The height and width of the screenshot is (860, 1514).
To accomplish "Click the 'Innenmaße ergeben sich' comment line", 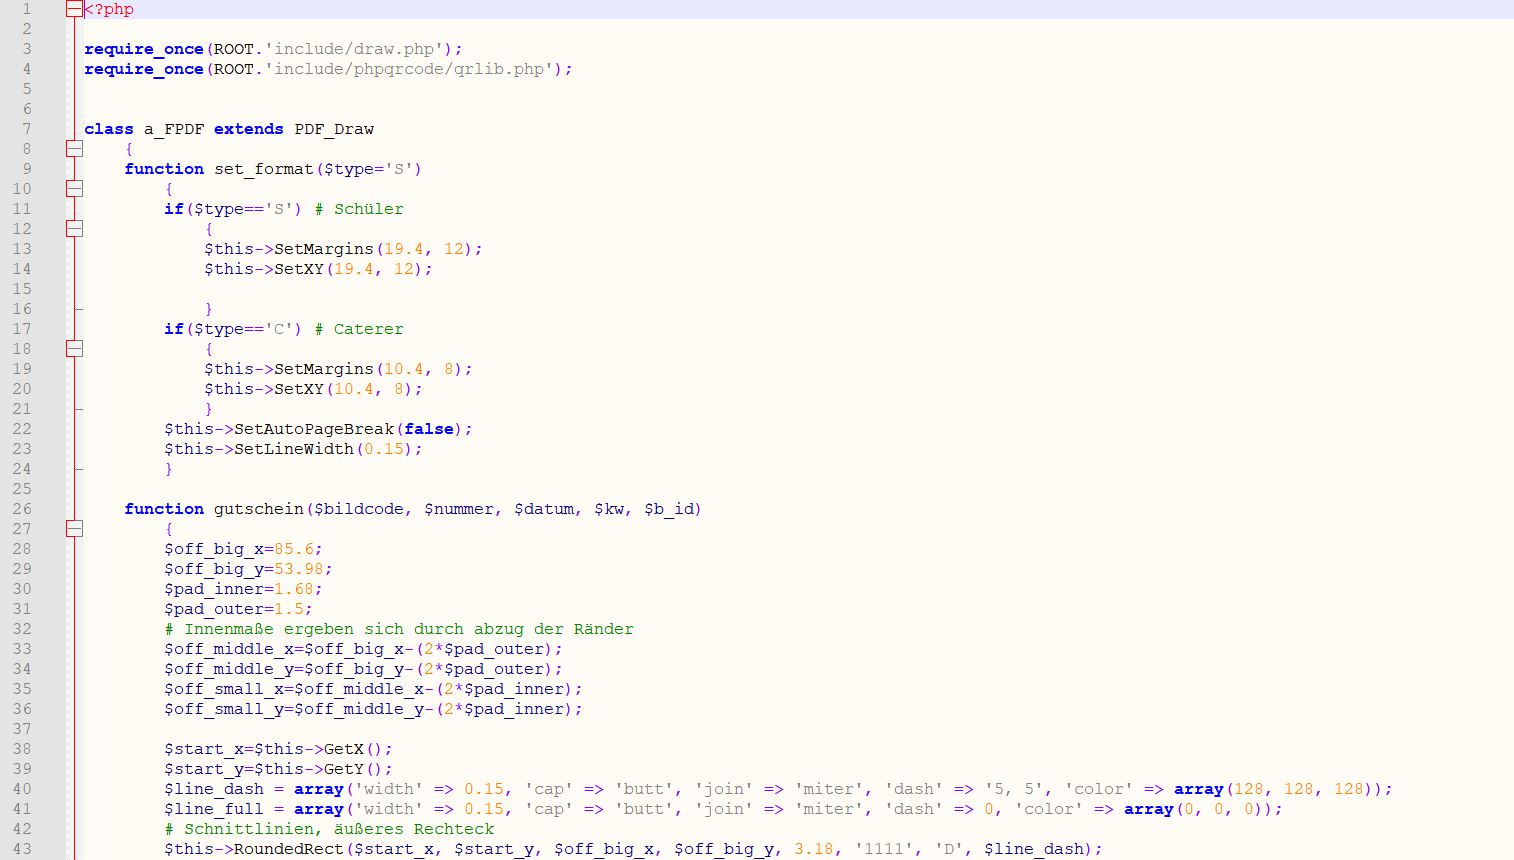I will click(x=399, y=629).
